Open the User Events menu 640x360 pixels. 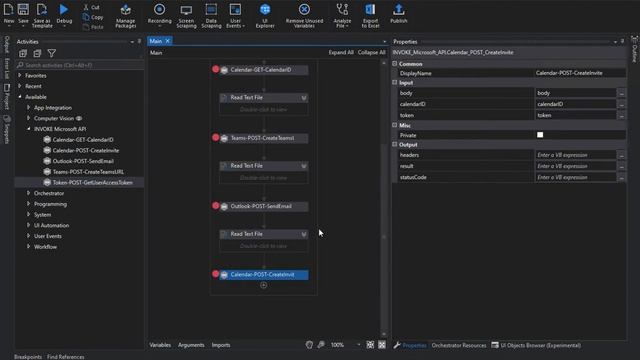236,16
